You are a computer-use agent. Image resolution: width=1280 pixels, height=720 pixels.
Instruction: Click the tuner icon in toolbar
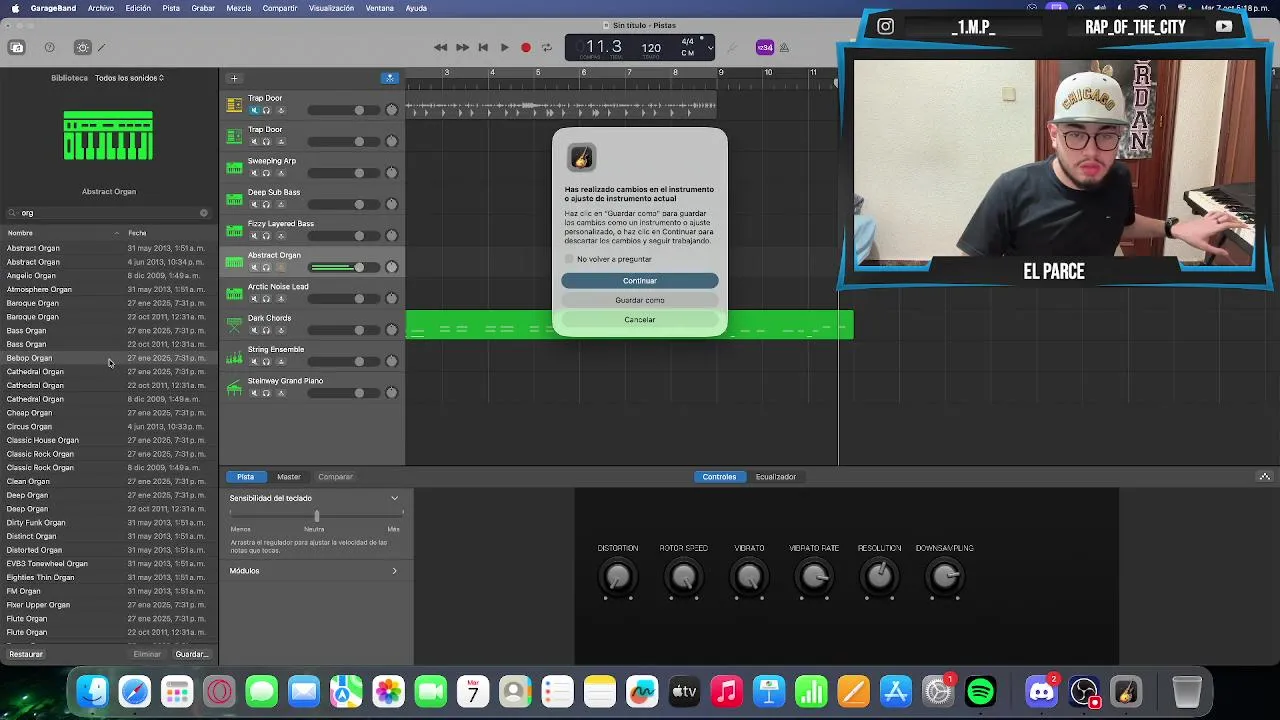click(733, 47)
